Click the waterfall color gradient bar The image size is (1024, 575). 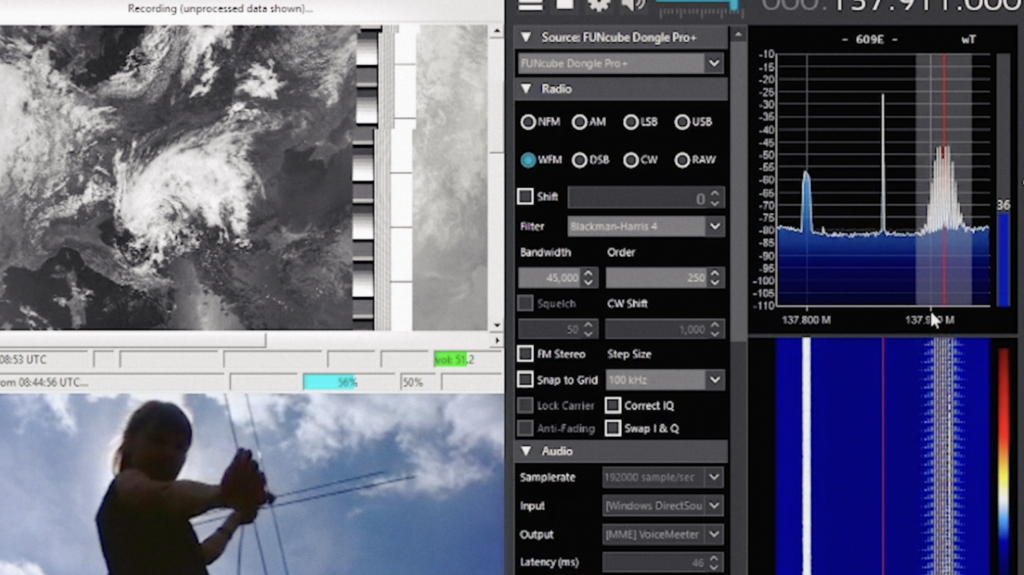coord(1004,457)
